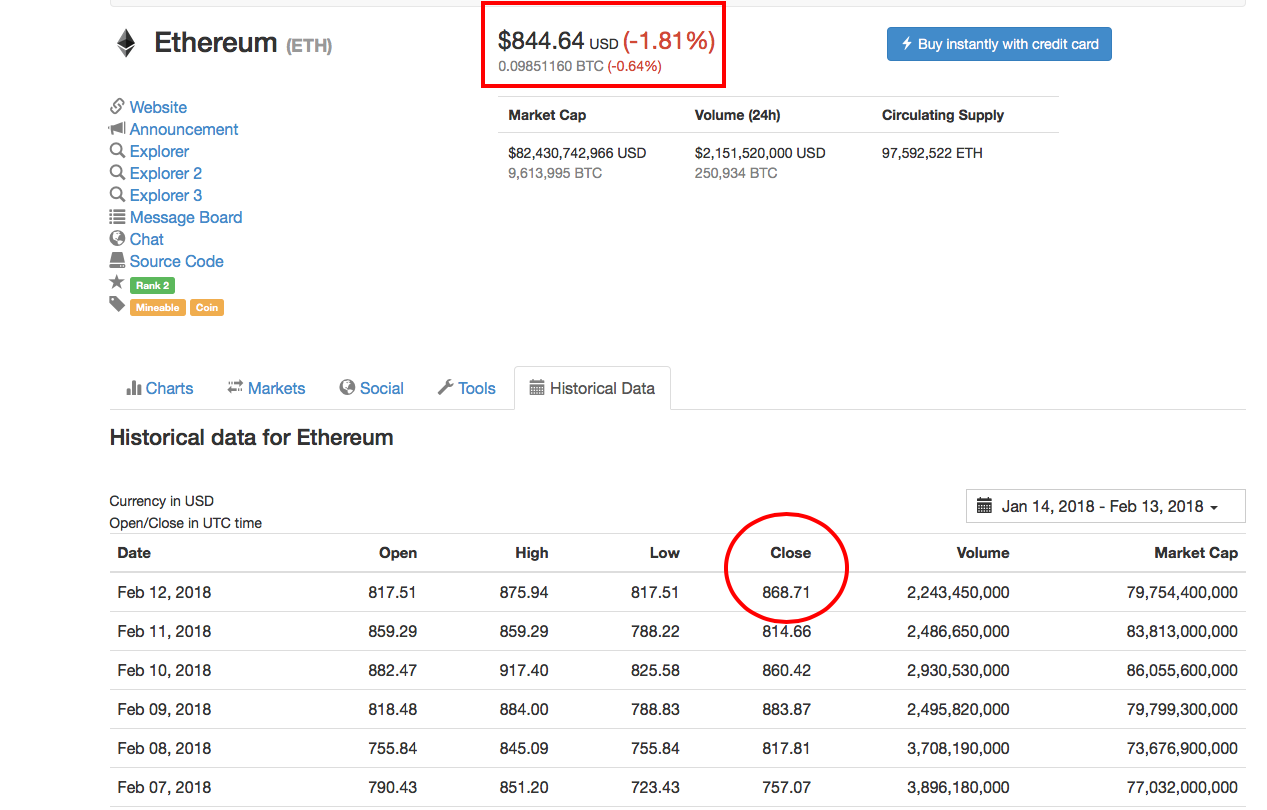Open the Announcement link
This screenshot has height=810, width=1267.
coord(184,129)
